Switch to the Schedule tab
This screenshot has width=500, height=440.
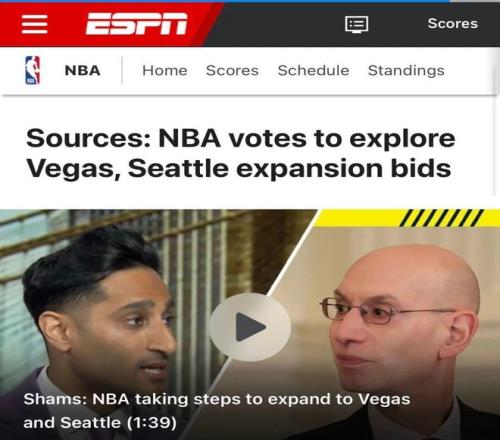tap(313, 70)
